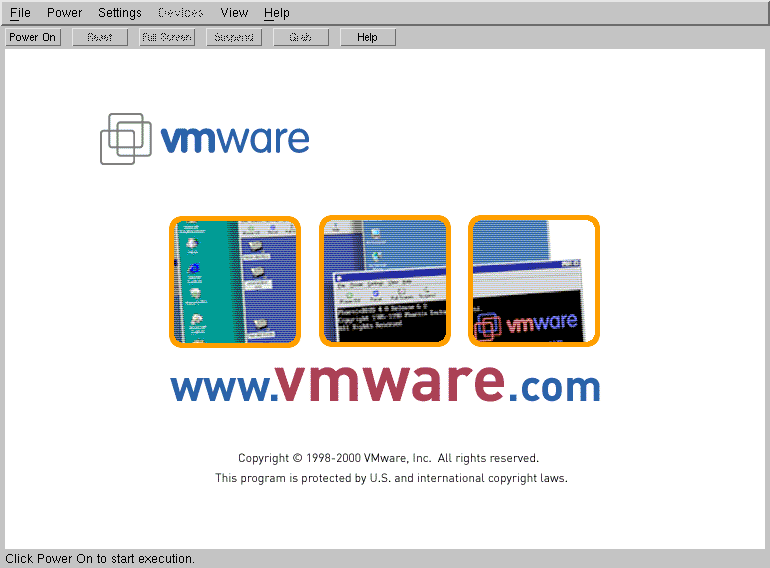Open the File menu
Viewport: 770px width, 568px height.
20,13
